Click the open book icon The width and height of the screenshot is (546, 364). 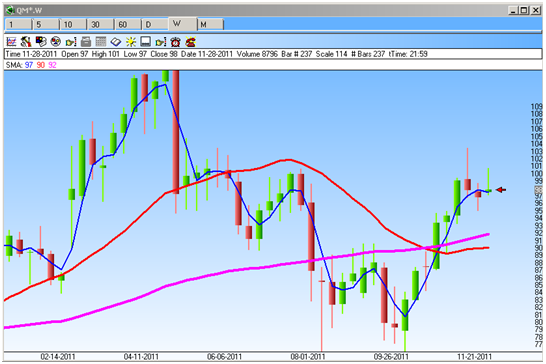[116, 42]
